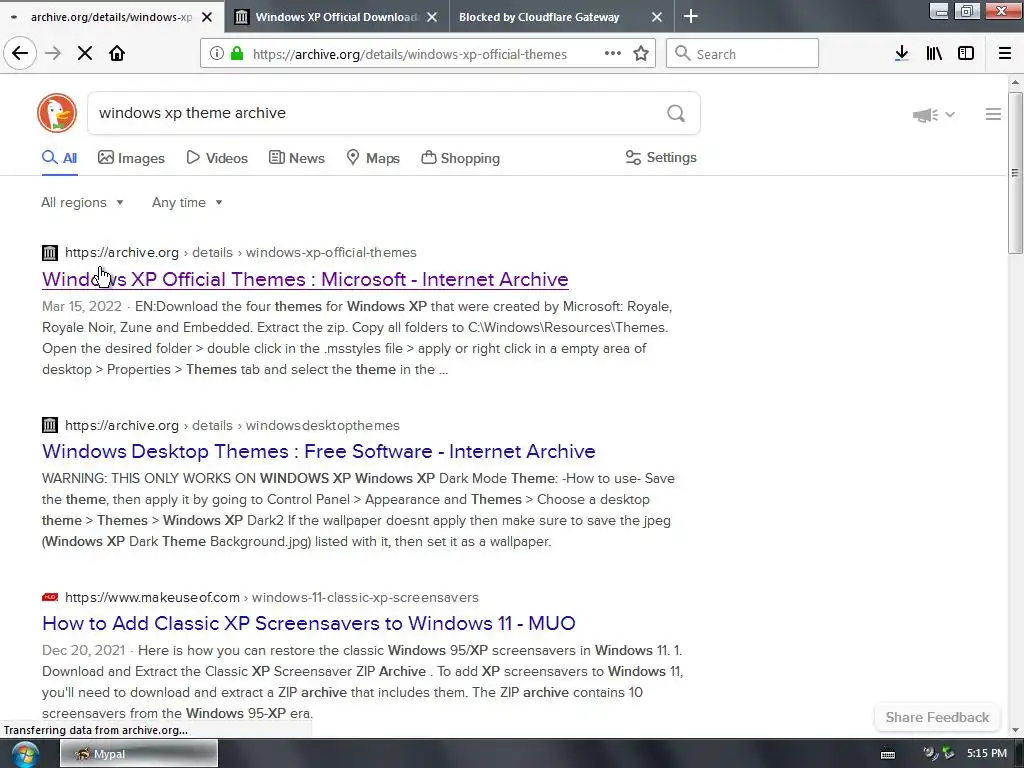The width and height of the screenshot is (1024, 768).
Task: Click the scrollbar down arrow
Action: [x=1014, y=730]
